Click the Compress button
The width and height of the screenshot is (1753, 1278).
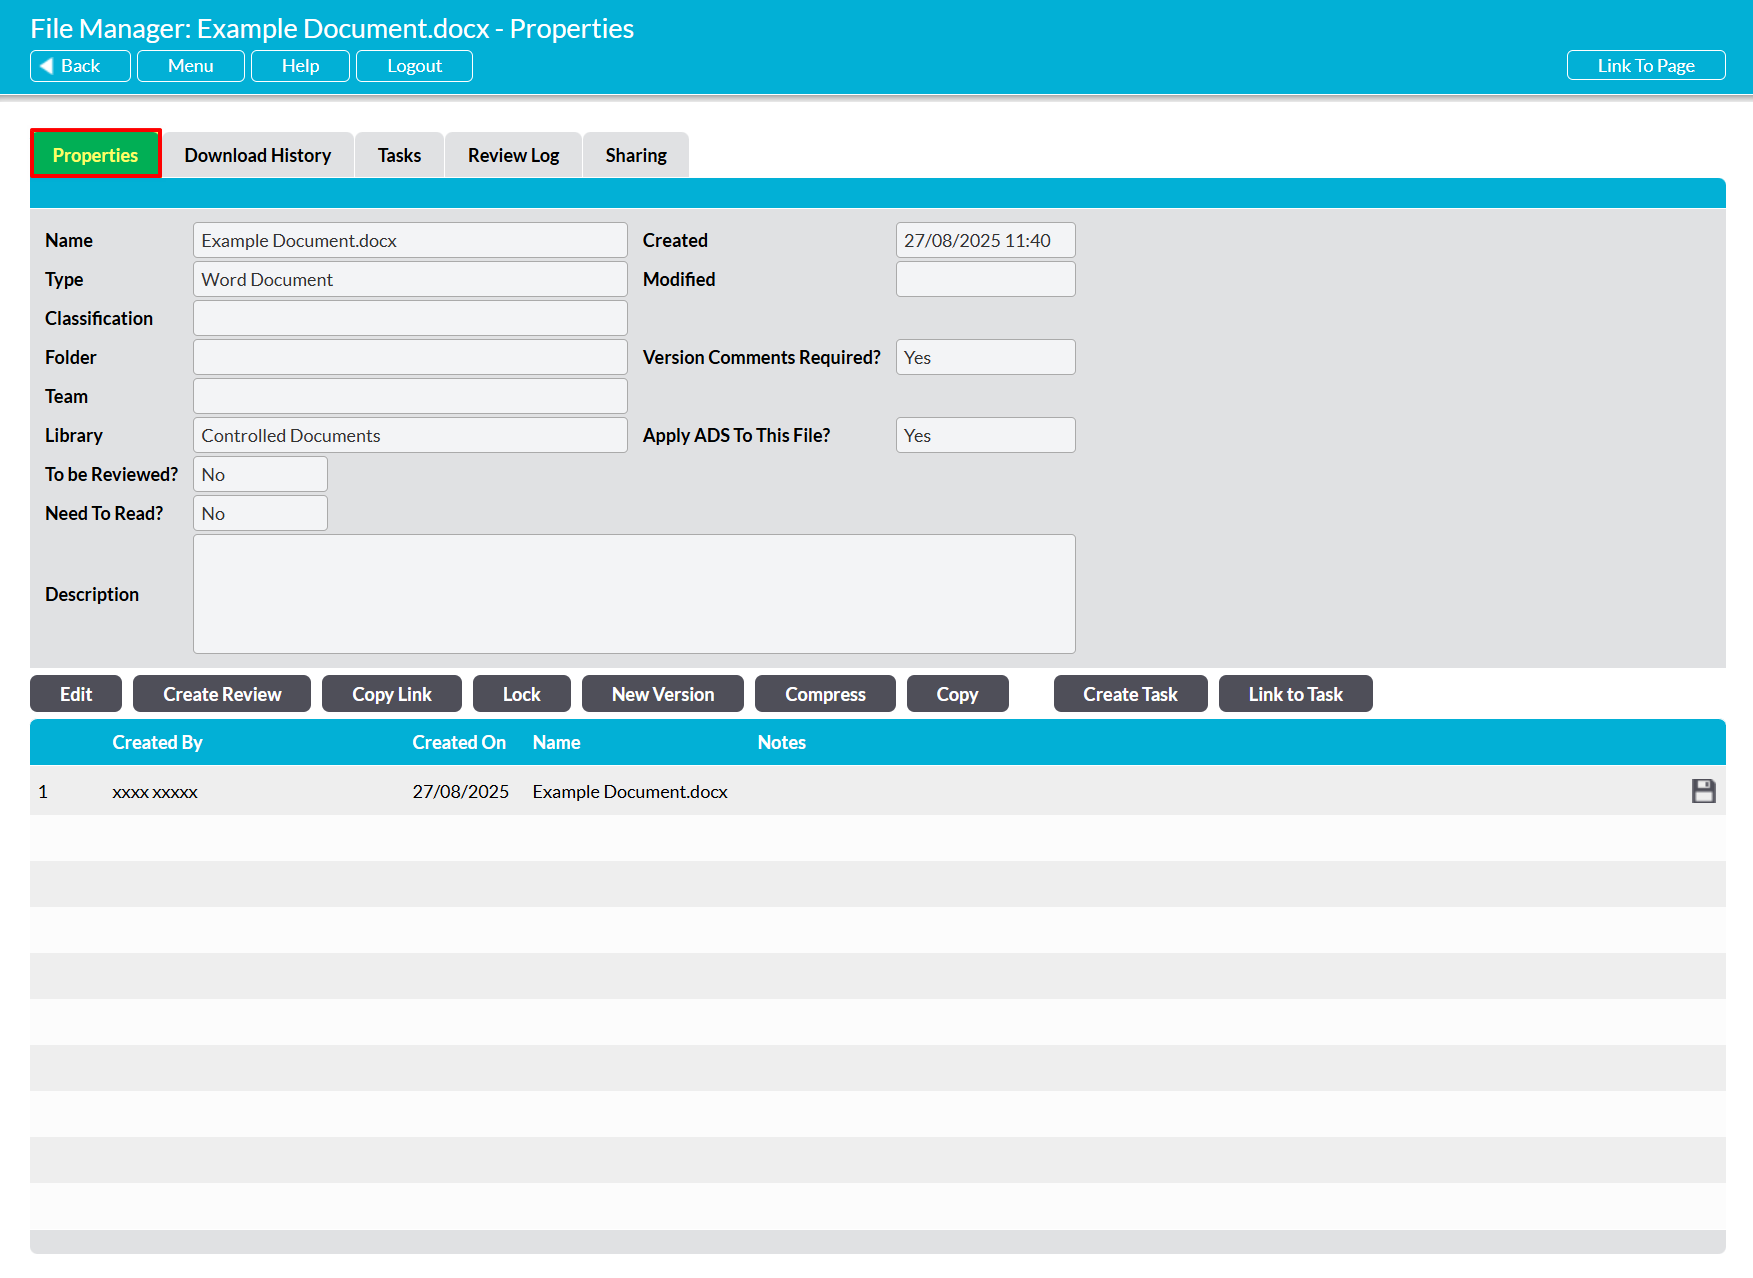(x=825, y=694)
